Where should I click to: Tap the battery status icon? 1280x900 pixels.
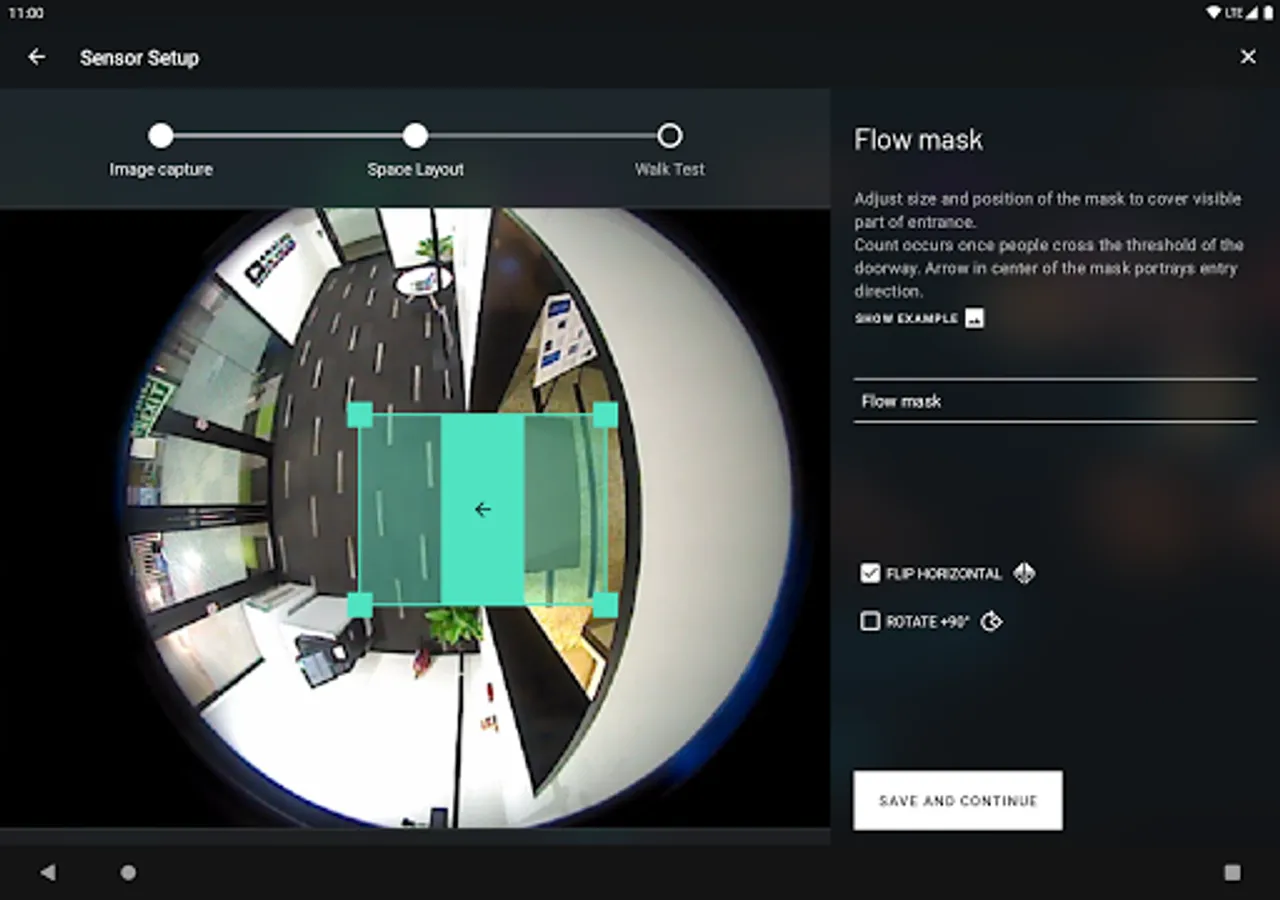1267,13
